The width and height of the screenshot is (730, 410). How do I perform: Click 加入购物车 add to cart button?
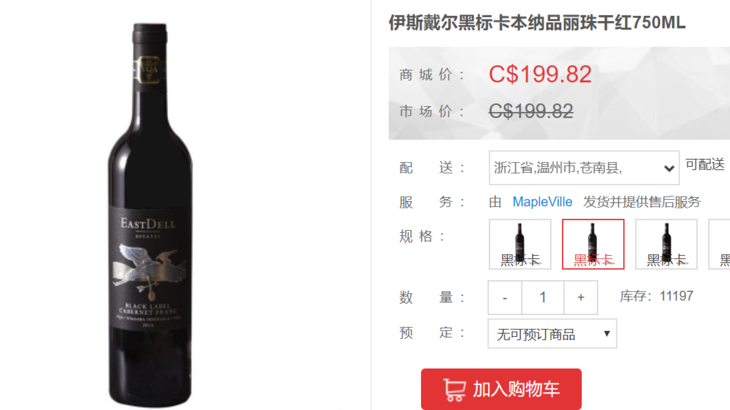[501, 389]
